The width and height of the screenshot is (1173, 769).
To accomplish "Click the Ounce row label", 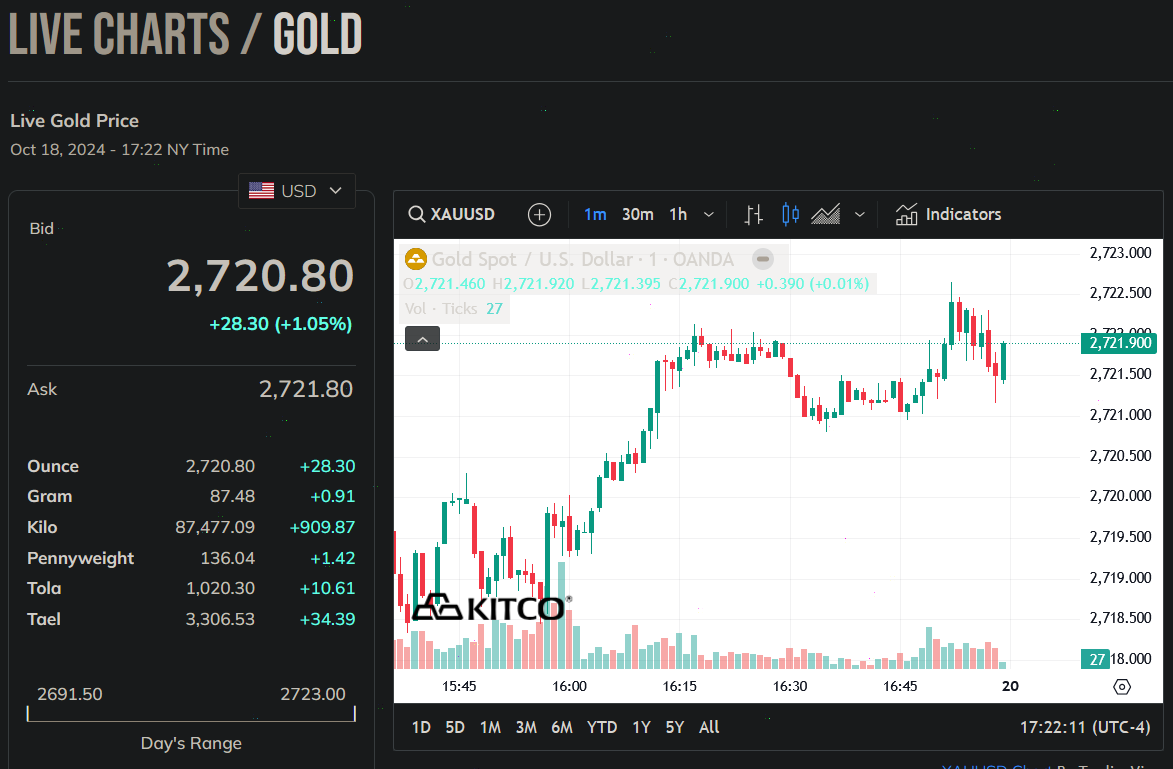I will pos(53,466).
